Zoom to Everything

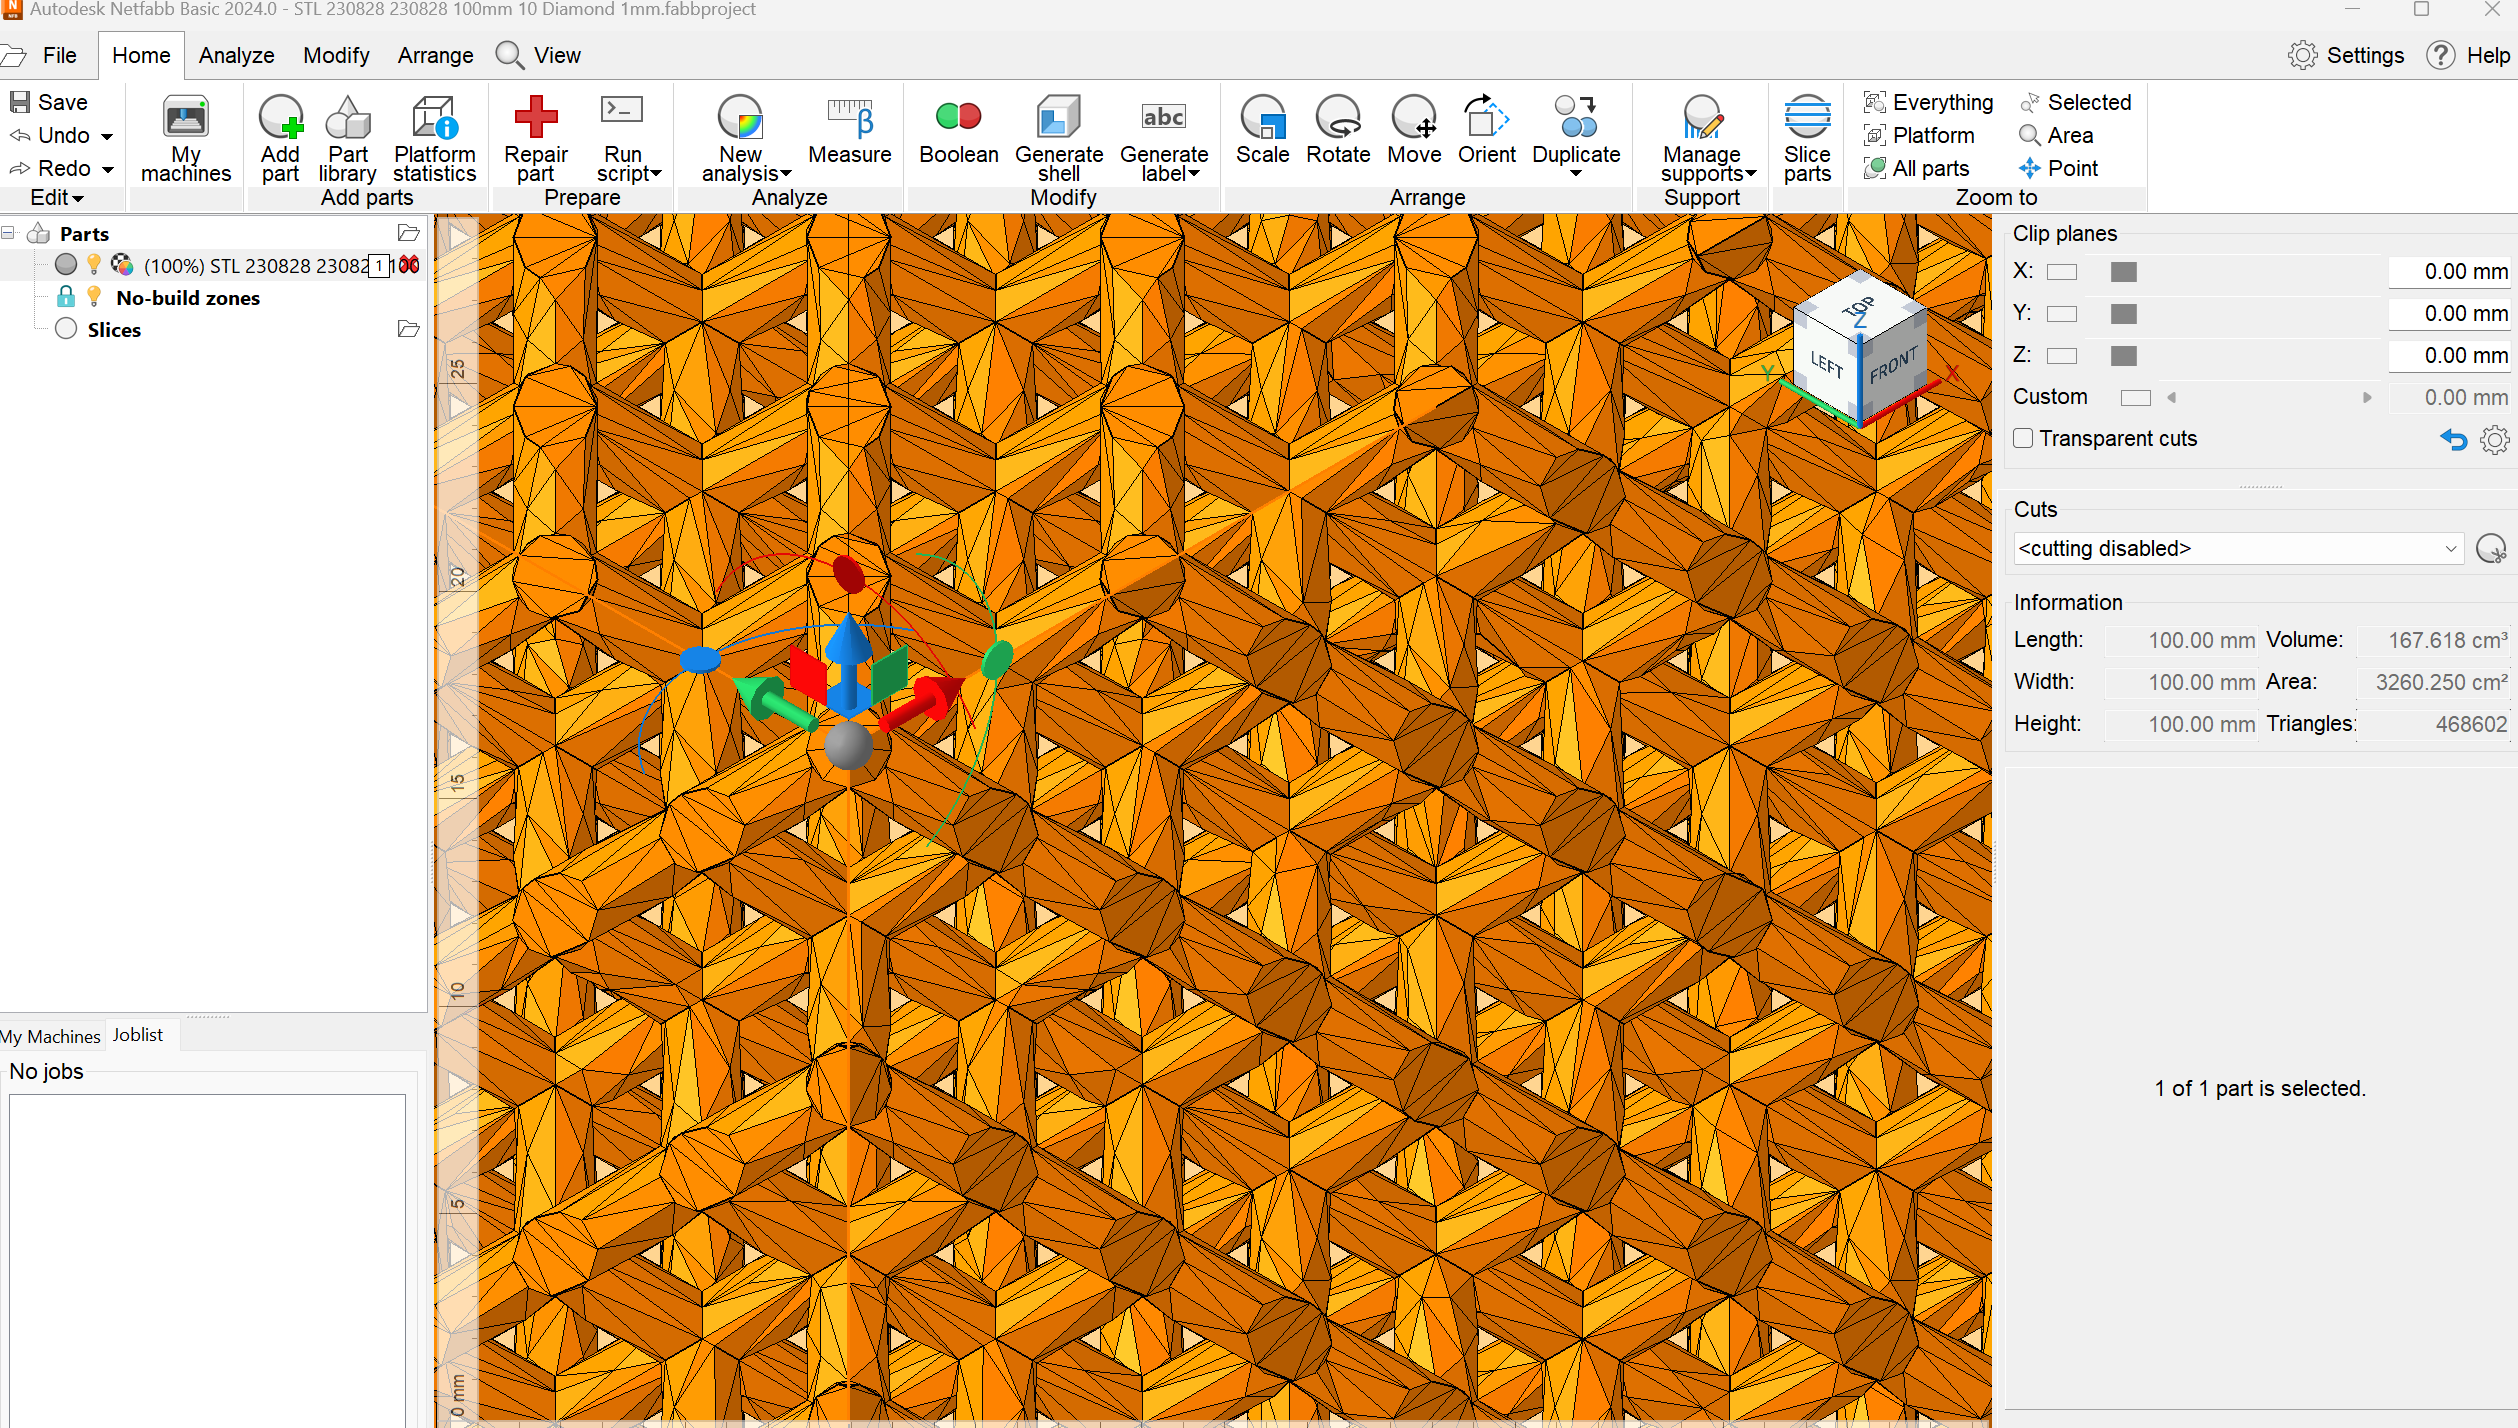(x=1929, y=102)
